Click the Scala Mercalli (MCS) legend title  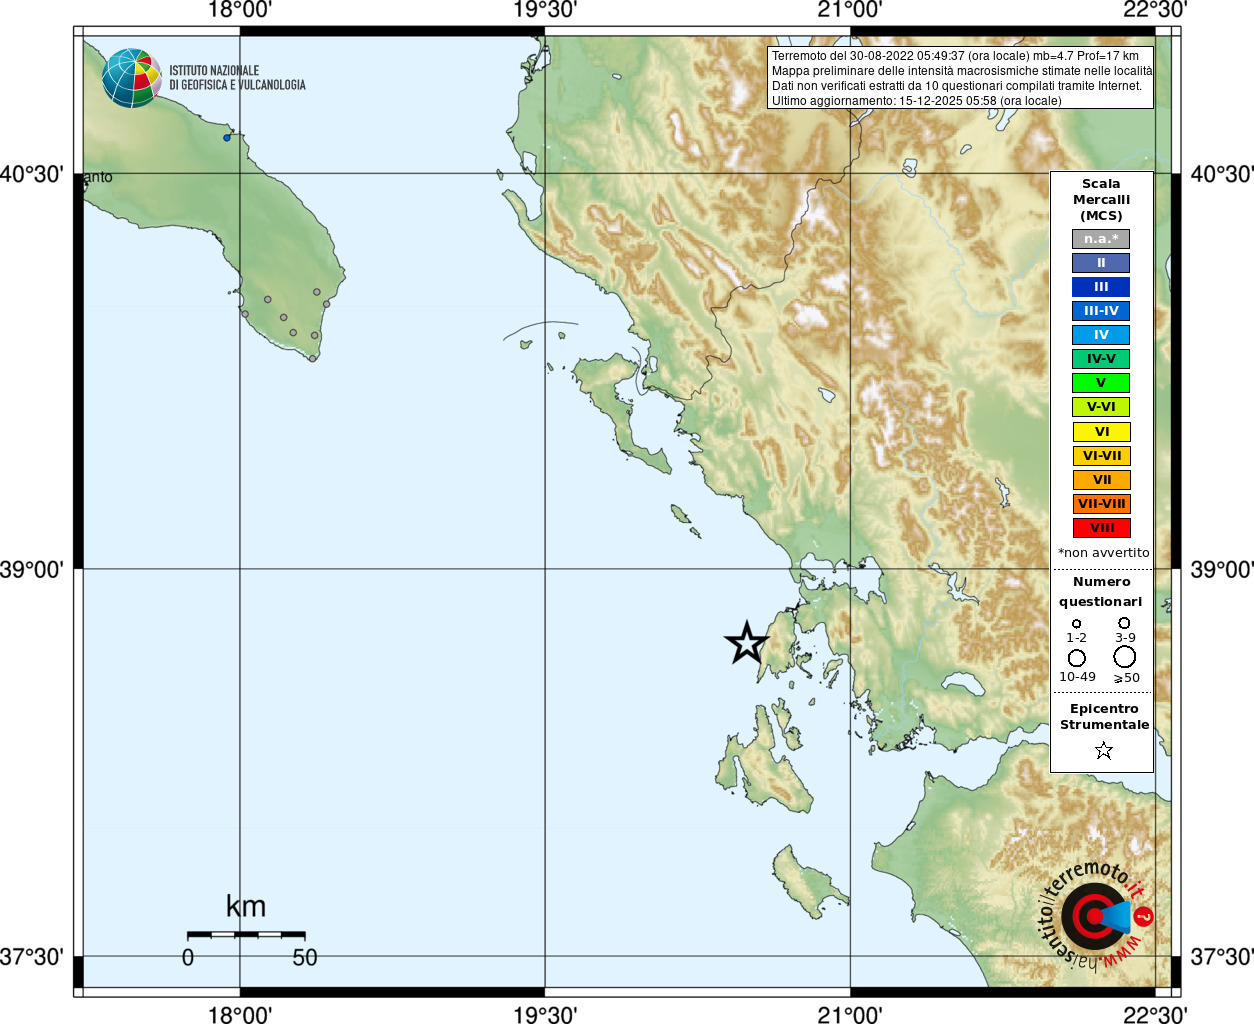1101,199
